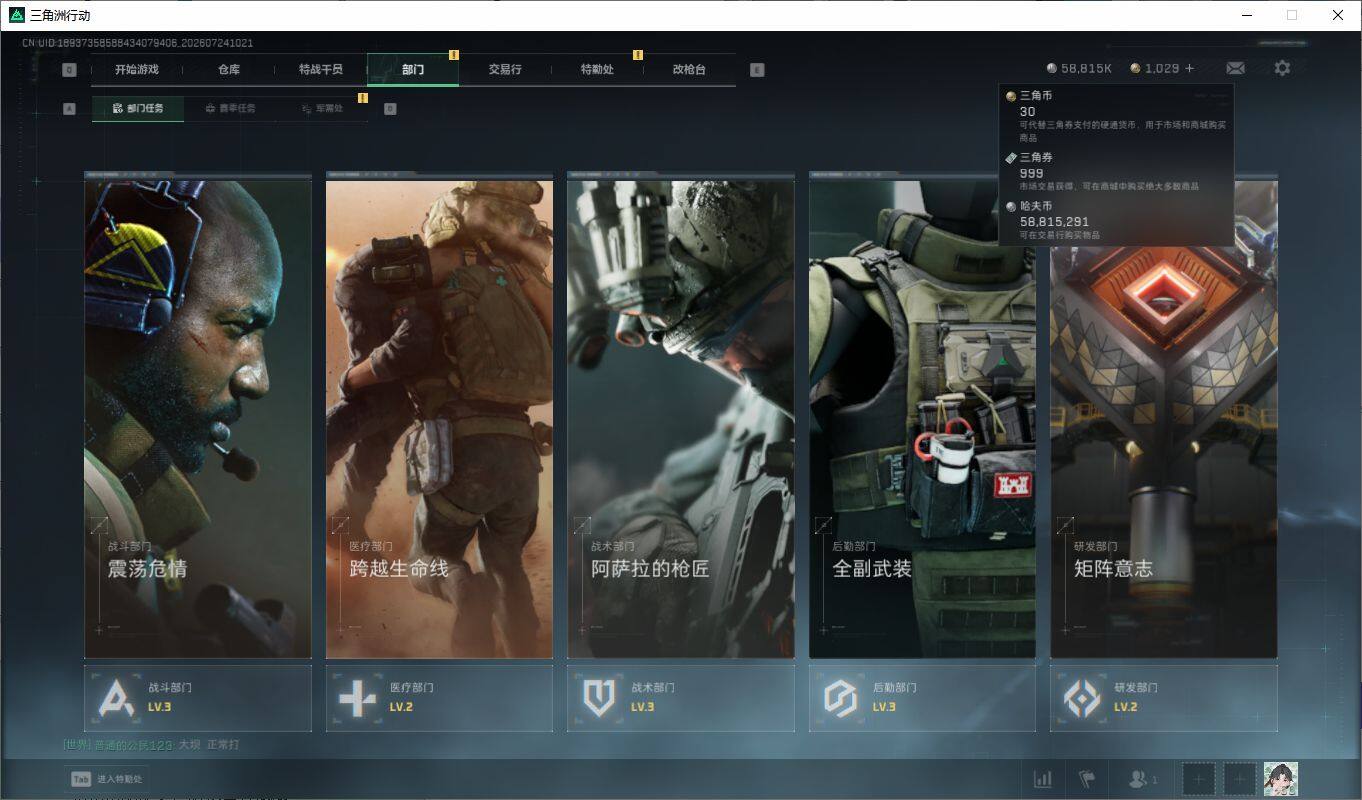Click the second empty squad slot plus
The image size is (1362, 800).
tap(1240, 779)
